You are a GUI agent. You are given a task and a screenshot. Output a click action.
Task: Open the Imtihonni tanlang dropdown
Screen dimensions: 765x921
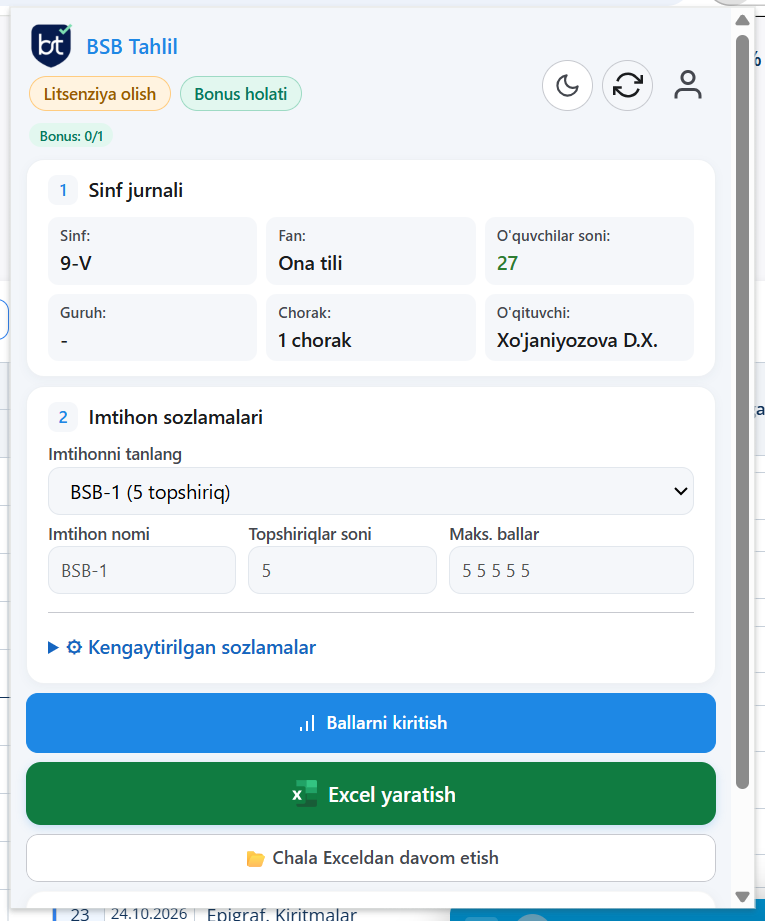[371, 491]
